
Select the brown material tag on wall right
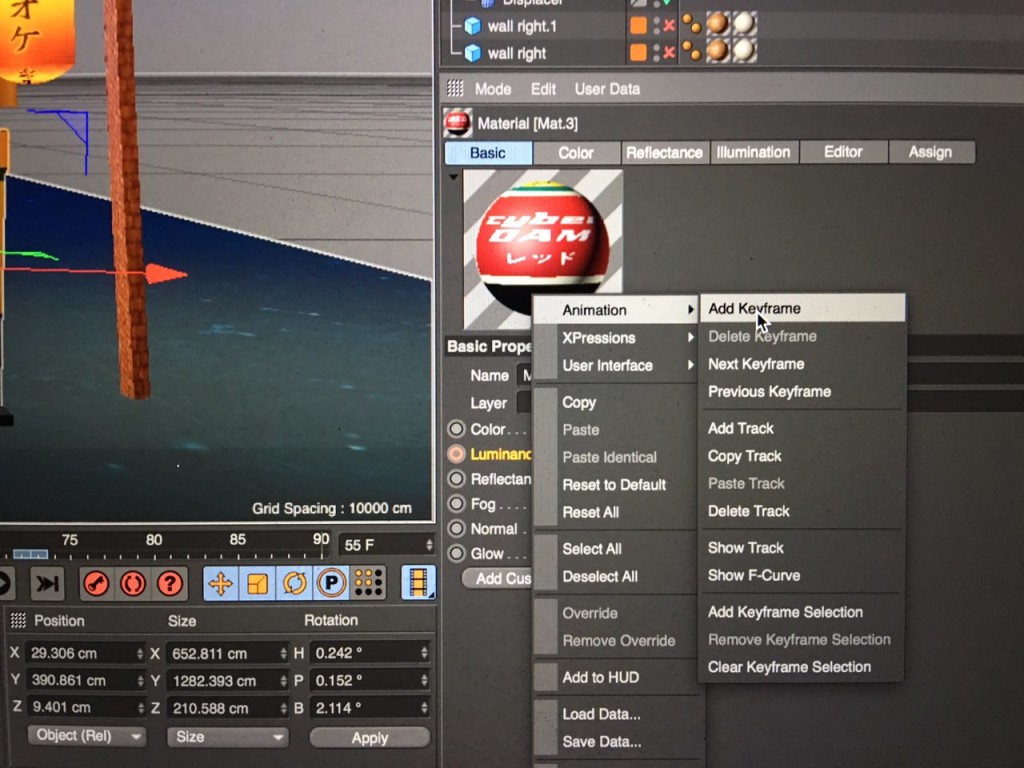[x=718, y=50]
